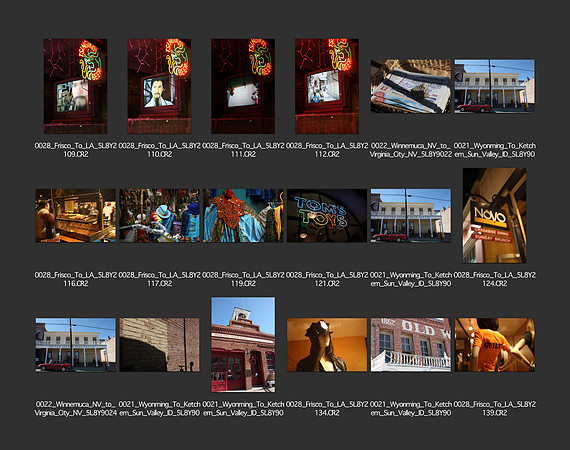Click label 0022_Winnemuca Virginia_City_NV_5L8Y9022

(x=411, y=150)
